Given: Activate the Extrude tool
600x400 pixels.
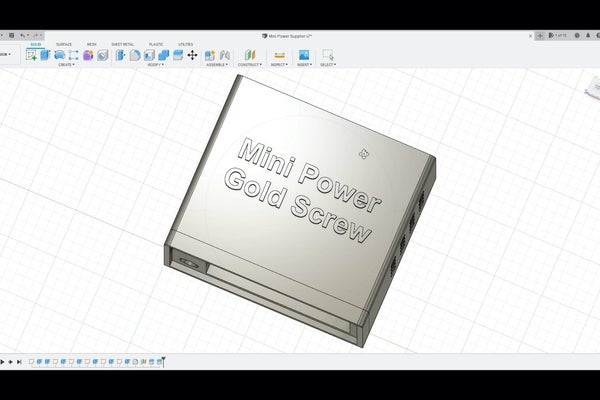Looking at the screenshot, I should [x=45, y=55].
